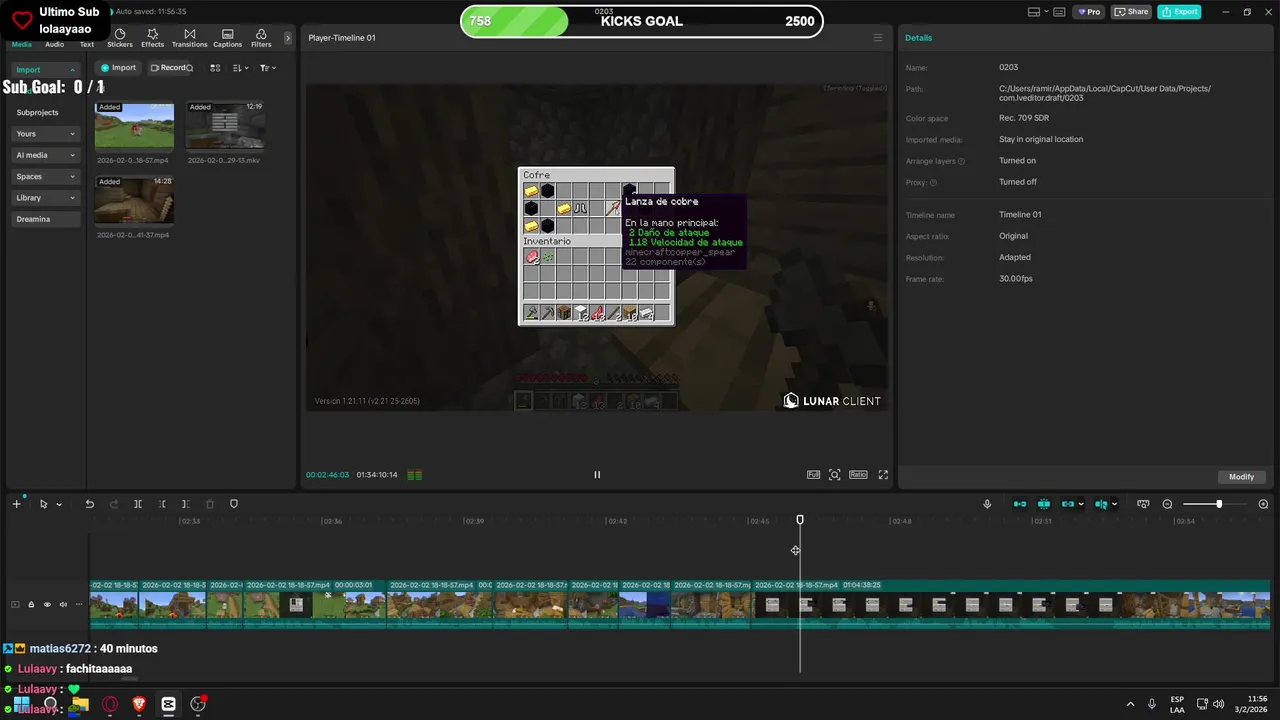Zoom out the timeline
This screenshot has height=720, width=1280.
(1167, 504)
